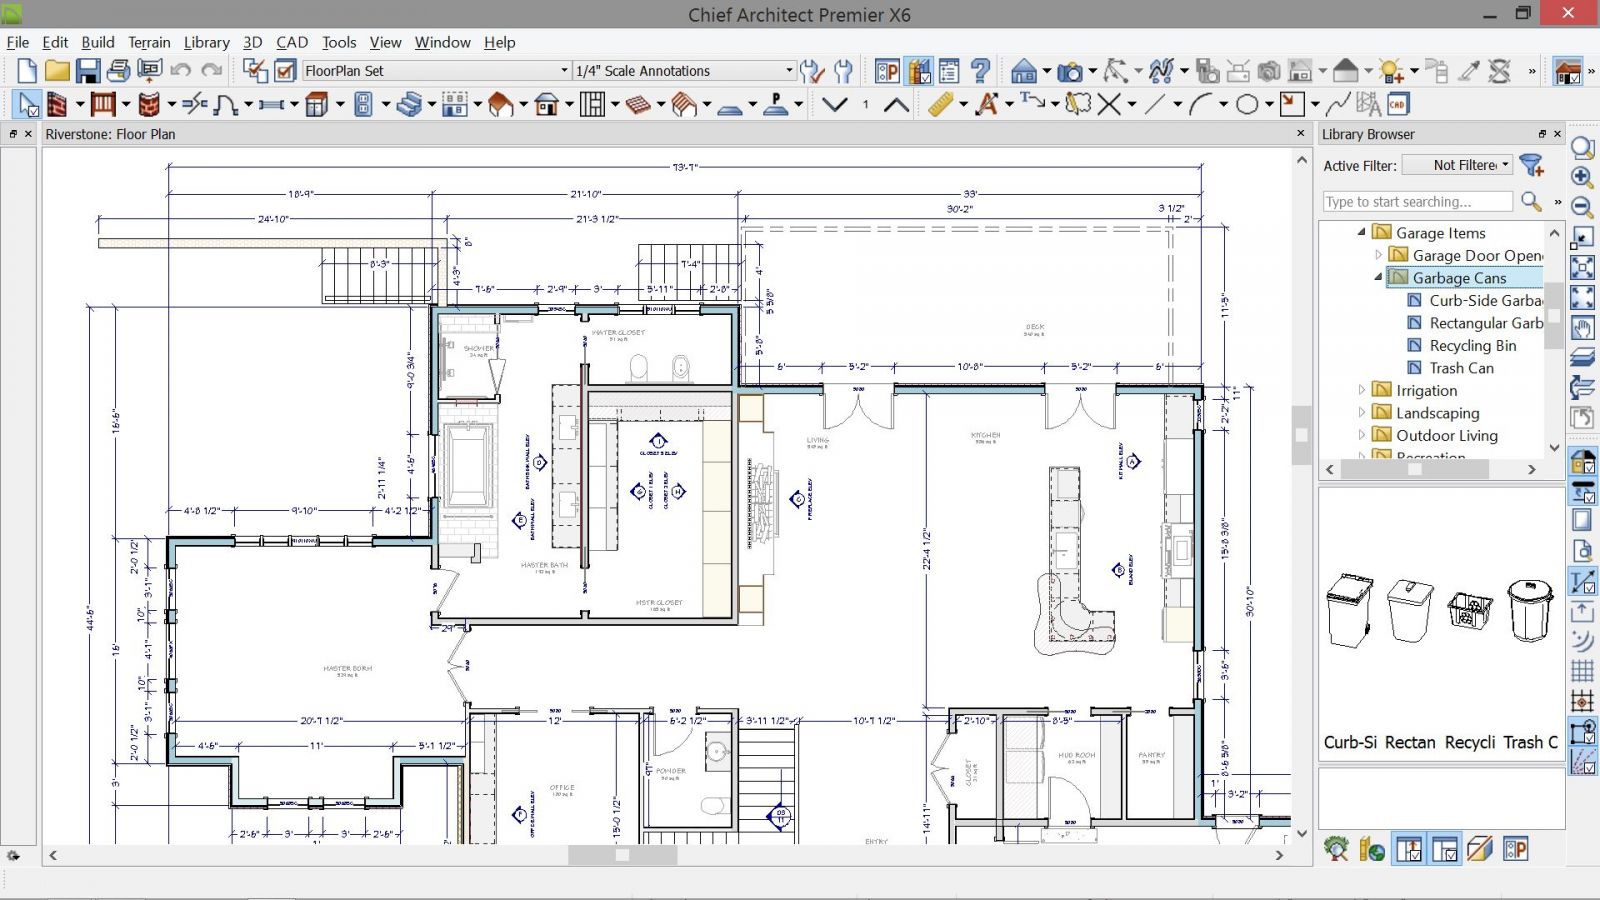Open the Terrain menu

pos(149,42)
